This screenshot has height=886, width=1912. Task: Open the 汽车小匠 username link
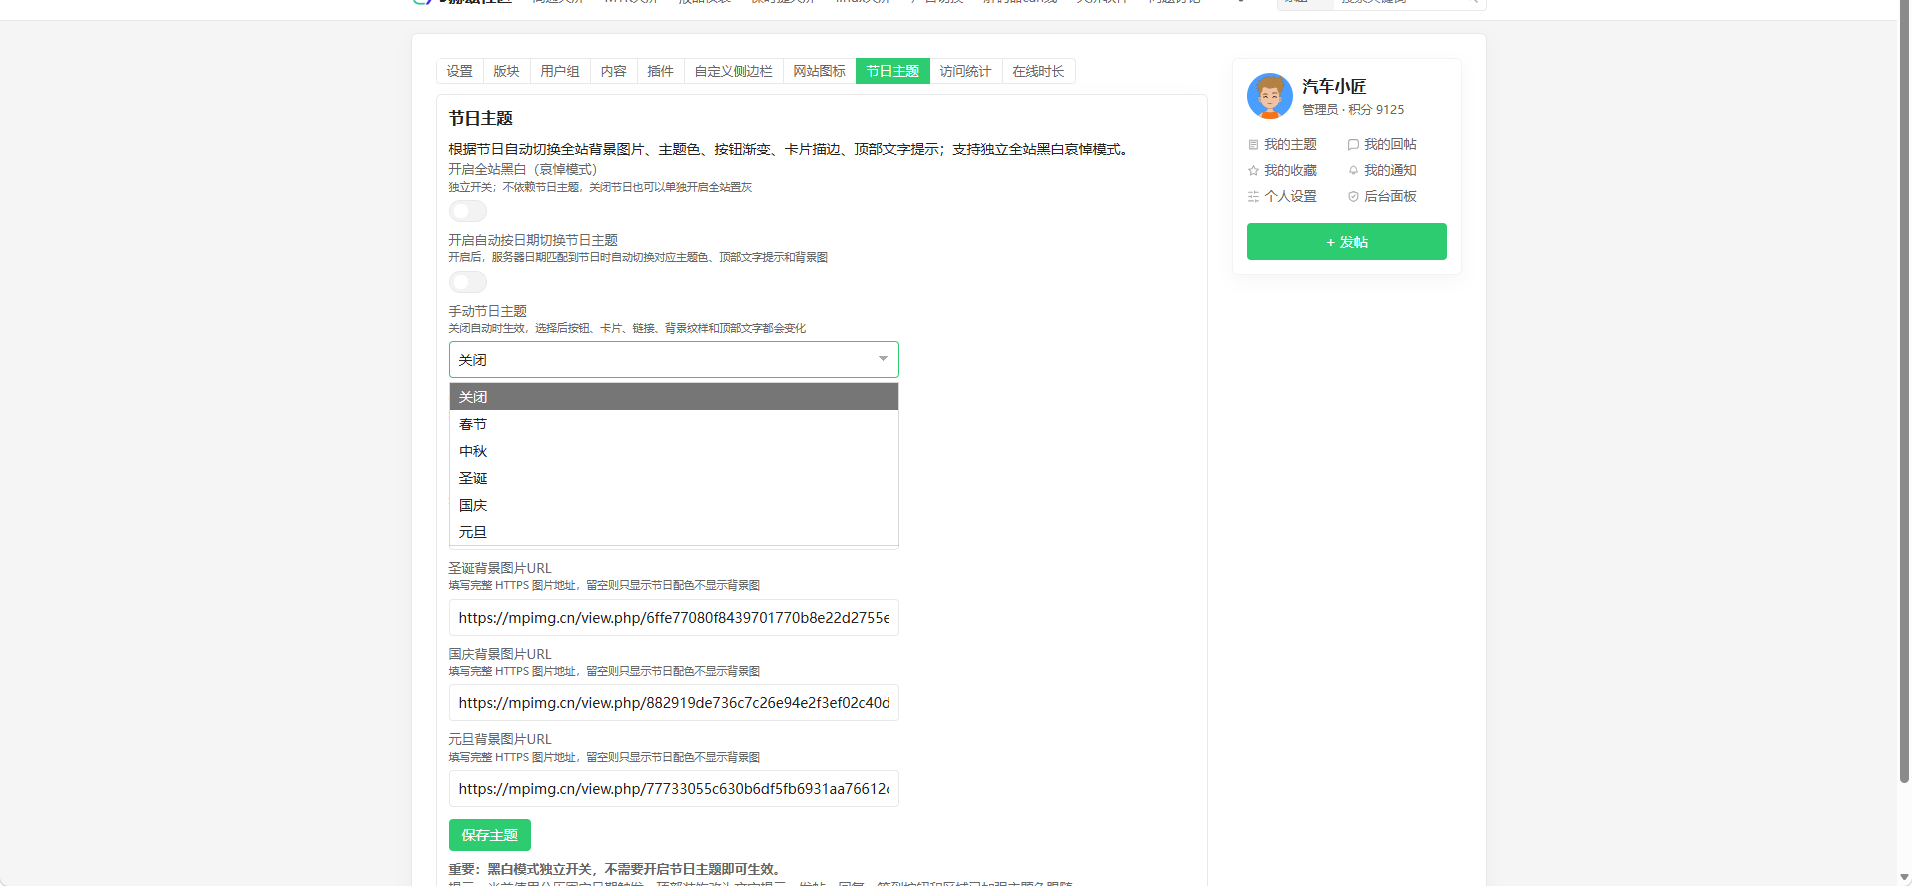1334,87
